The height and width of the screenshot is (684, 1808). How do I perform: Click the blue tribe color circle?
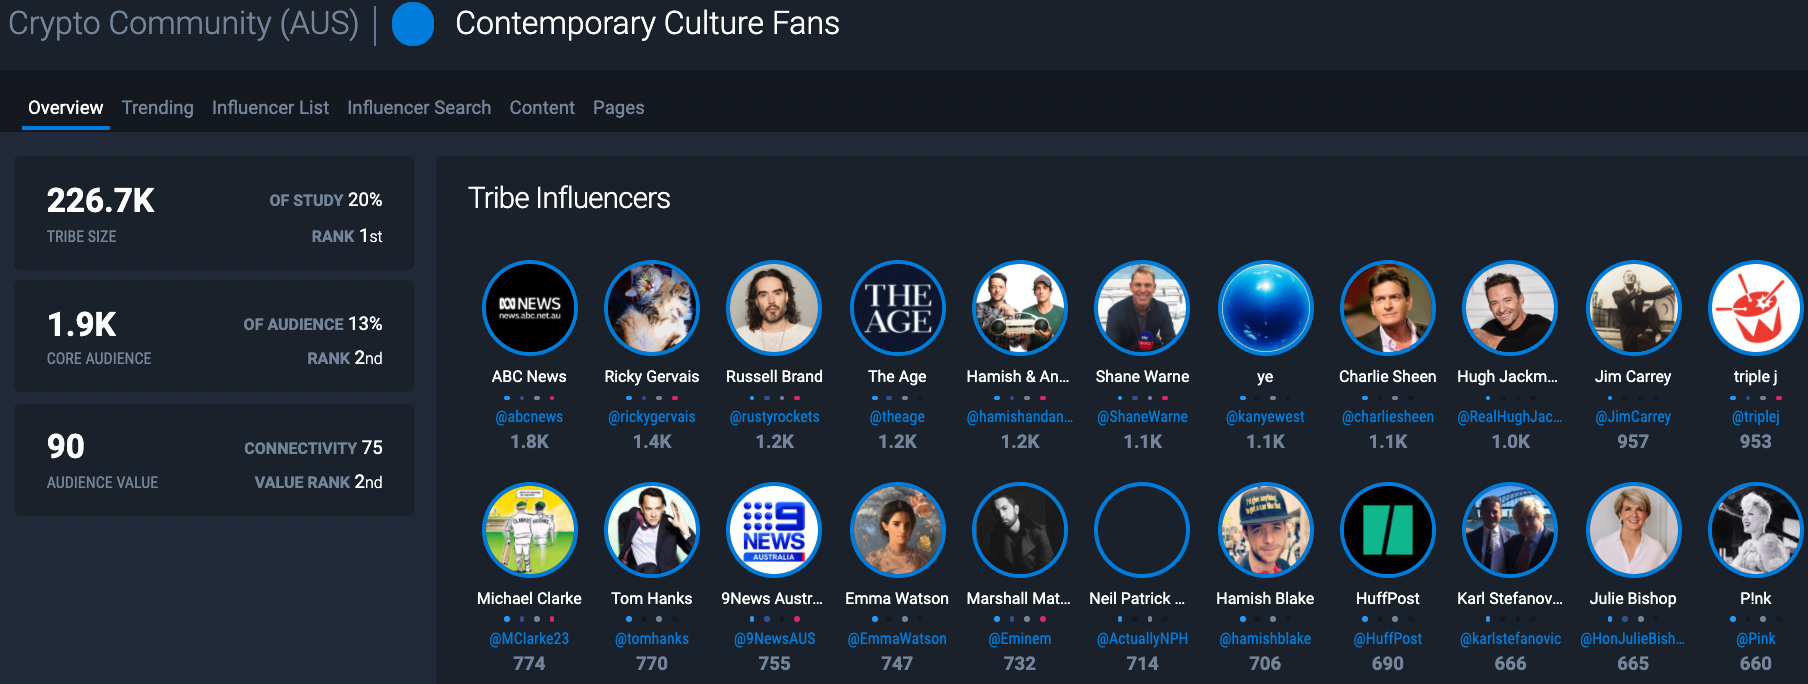(413, 24)
